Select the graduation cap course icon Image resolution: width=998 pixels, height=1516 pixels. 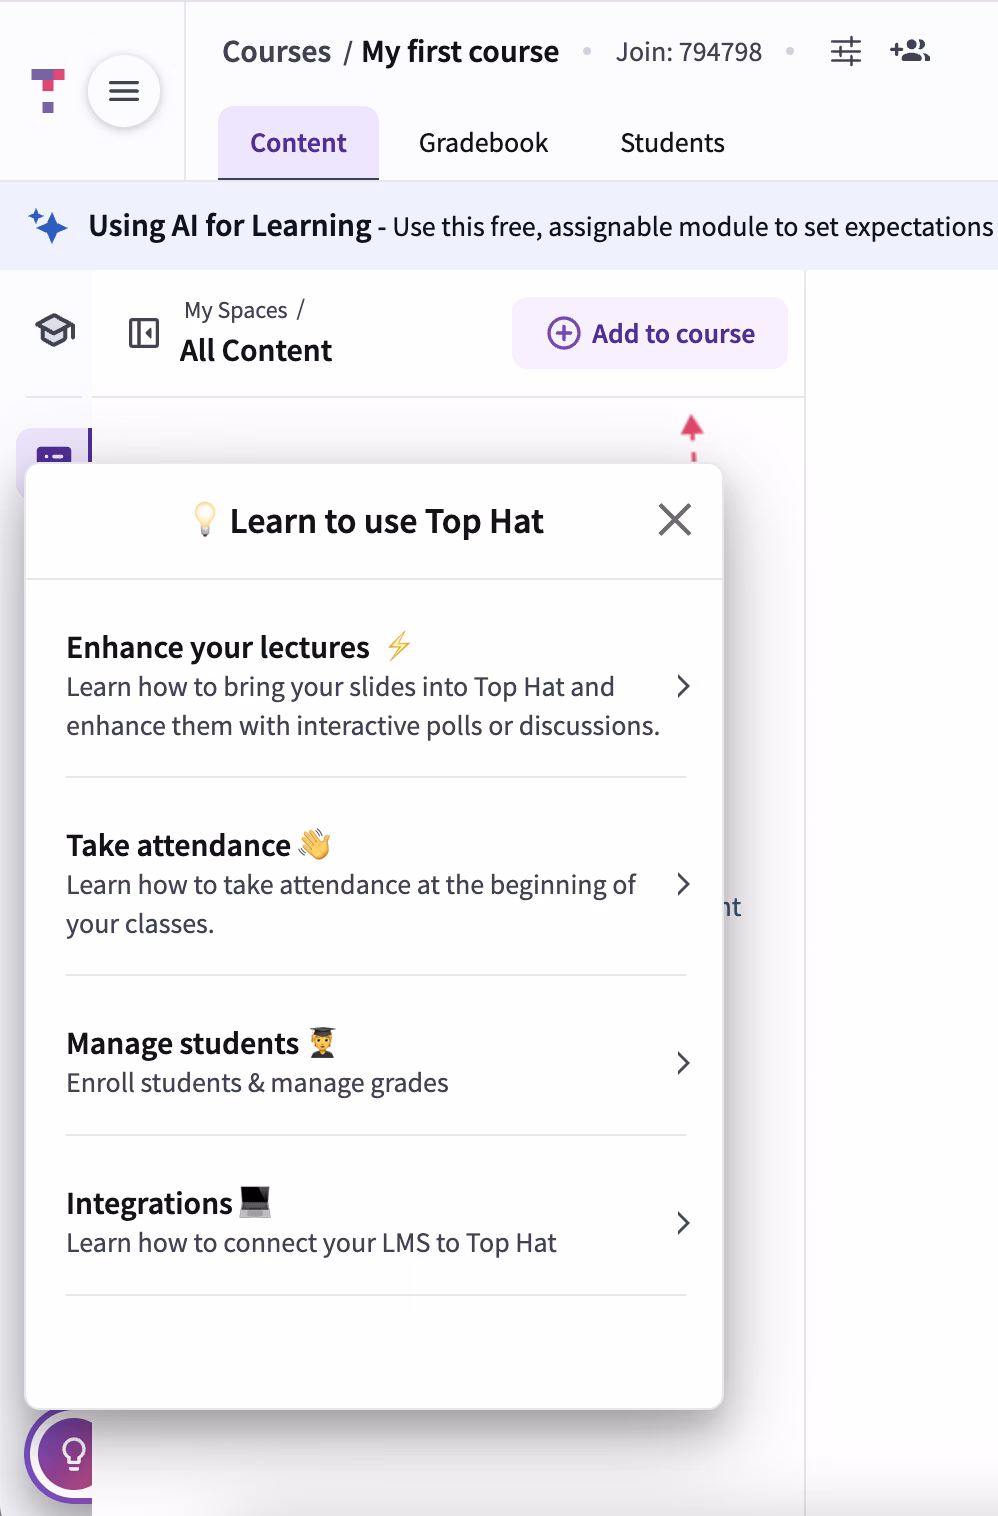52,330
